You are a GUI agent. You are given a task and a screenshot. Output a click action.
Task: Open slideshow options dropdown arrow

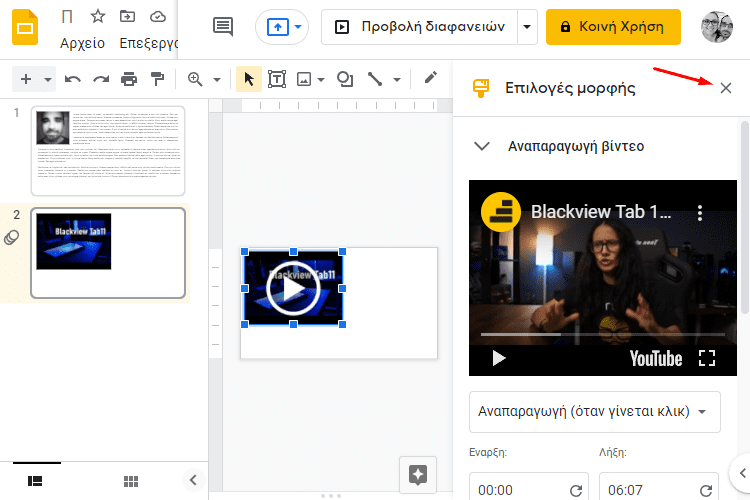[x=527, y=27]
